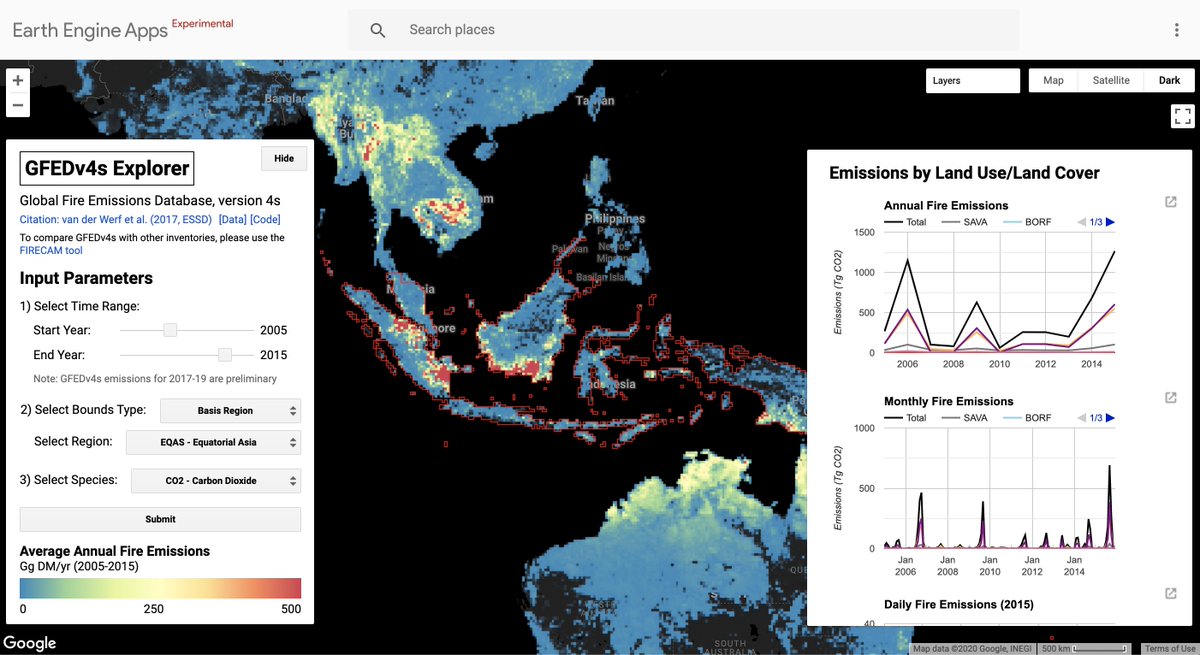Viewport: 1200px width, 655px height.
Task: Pop out the Monthly Fire Emissions chart
Action: (1171, 398)
